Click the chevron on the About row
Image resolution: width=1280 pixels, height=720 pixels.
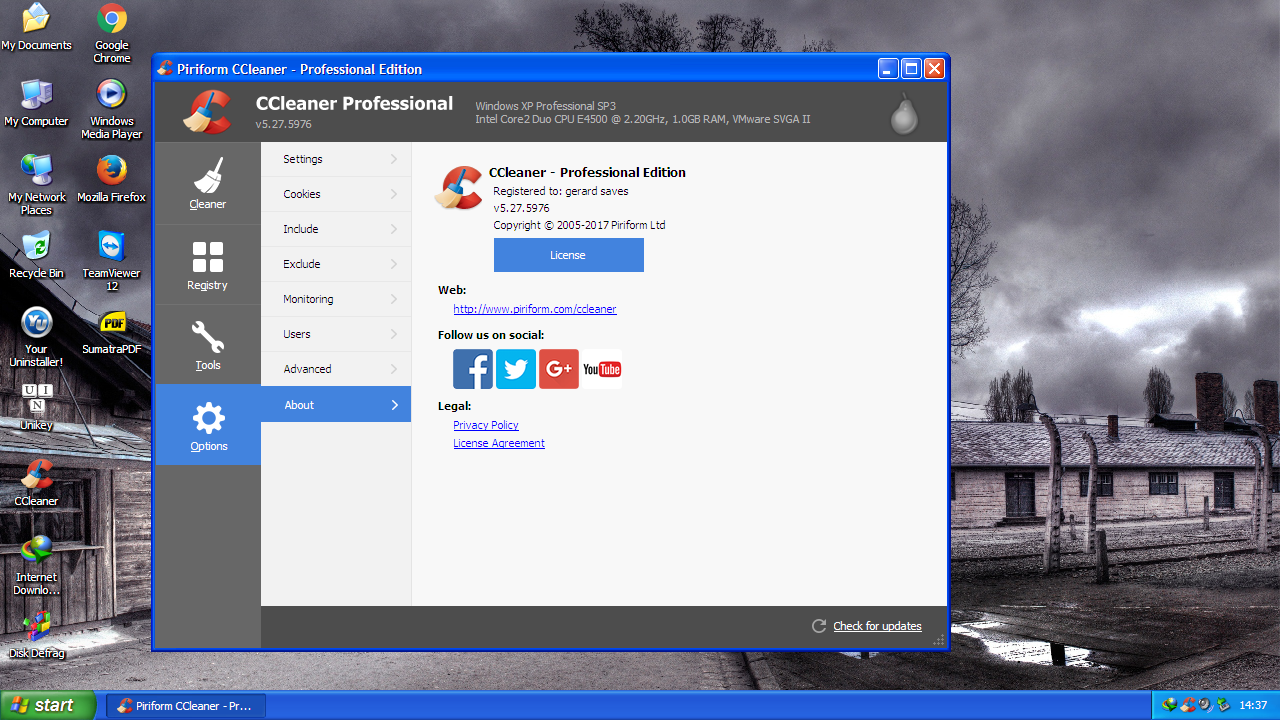pyautogui.click(x=394, y=405)
